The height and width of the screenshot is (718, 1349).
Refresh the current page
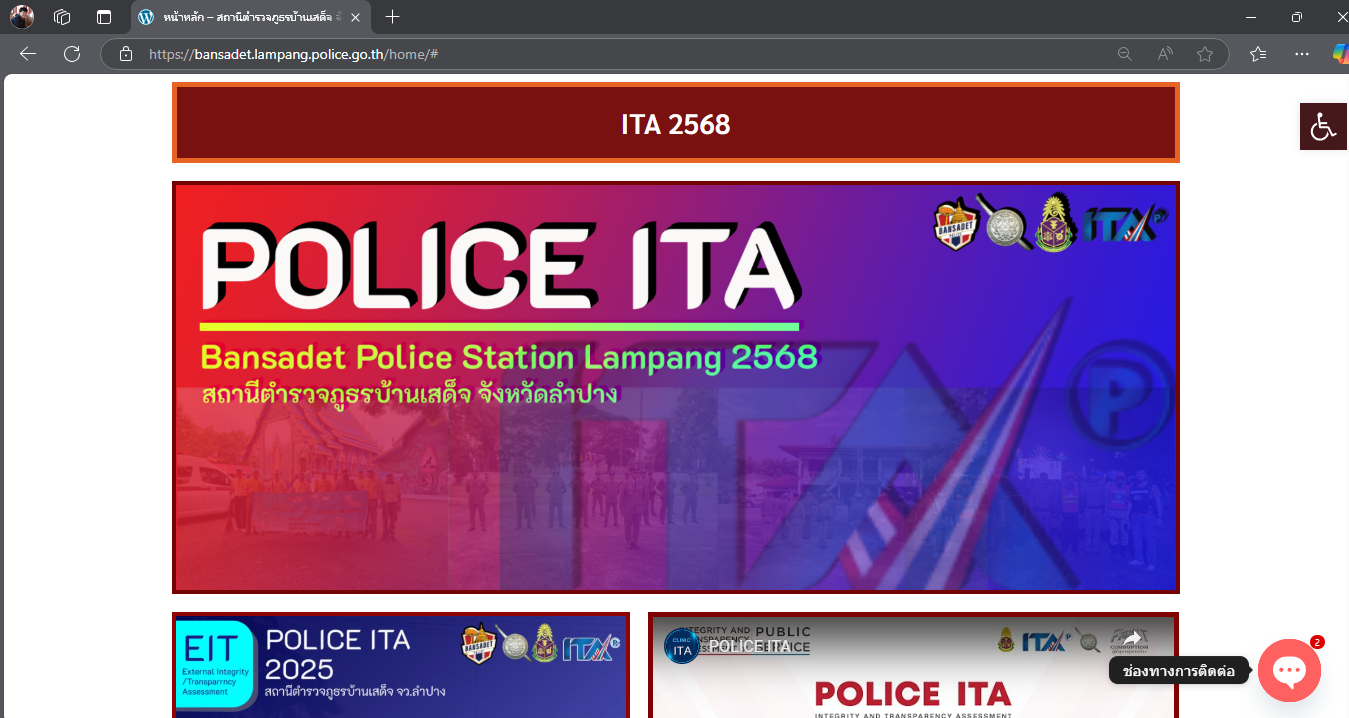tap(72, 54)
